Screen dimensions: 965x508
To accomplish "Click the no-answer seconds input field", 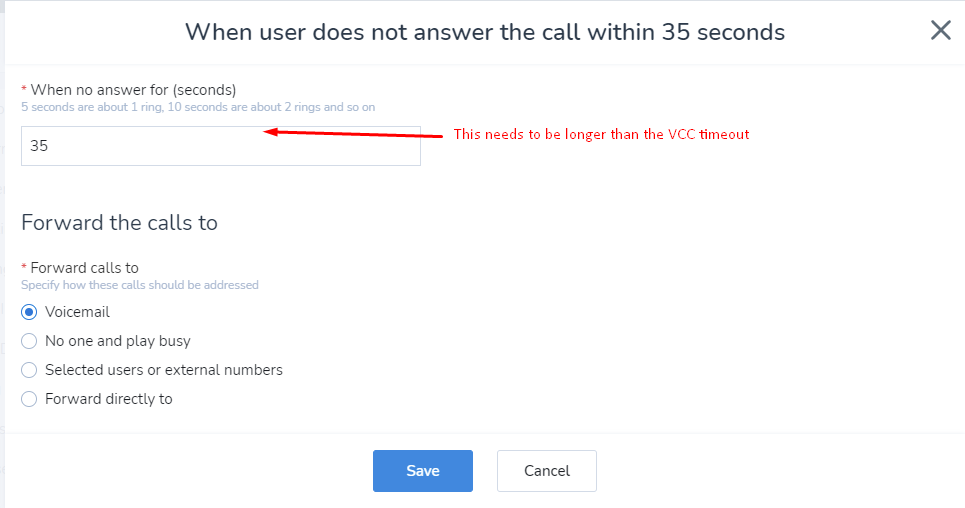I will pos(220,146).
